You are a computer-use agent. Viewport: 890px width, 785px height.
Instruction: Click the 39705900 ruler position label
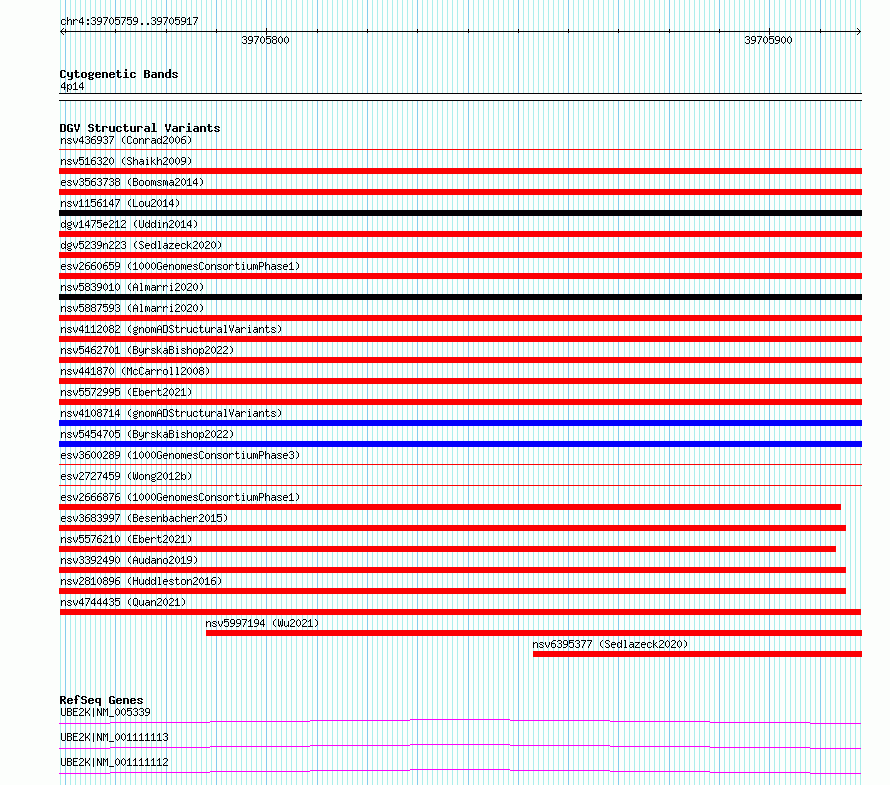(x=768, y=40)
